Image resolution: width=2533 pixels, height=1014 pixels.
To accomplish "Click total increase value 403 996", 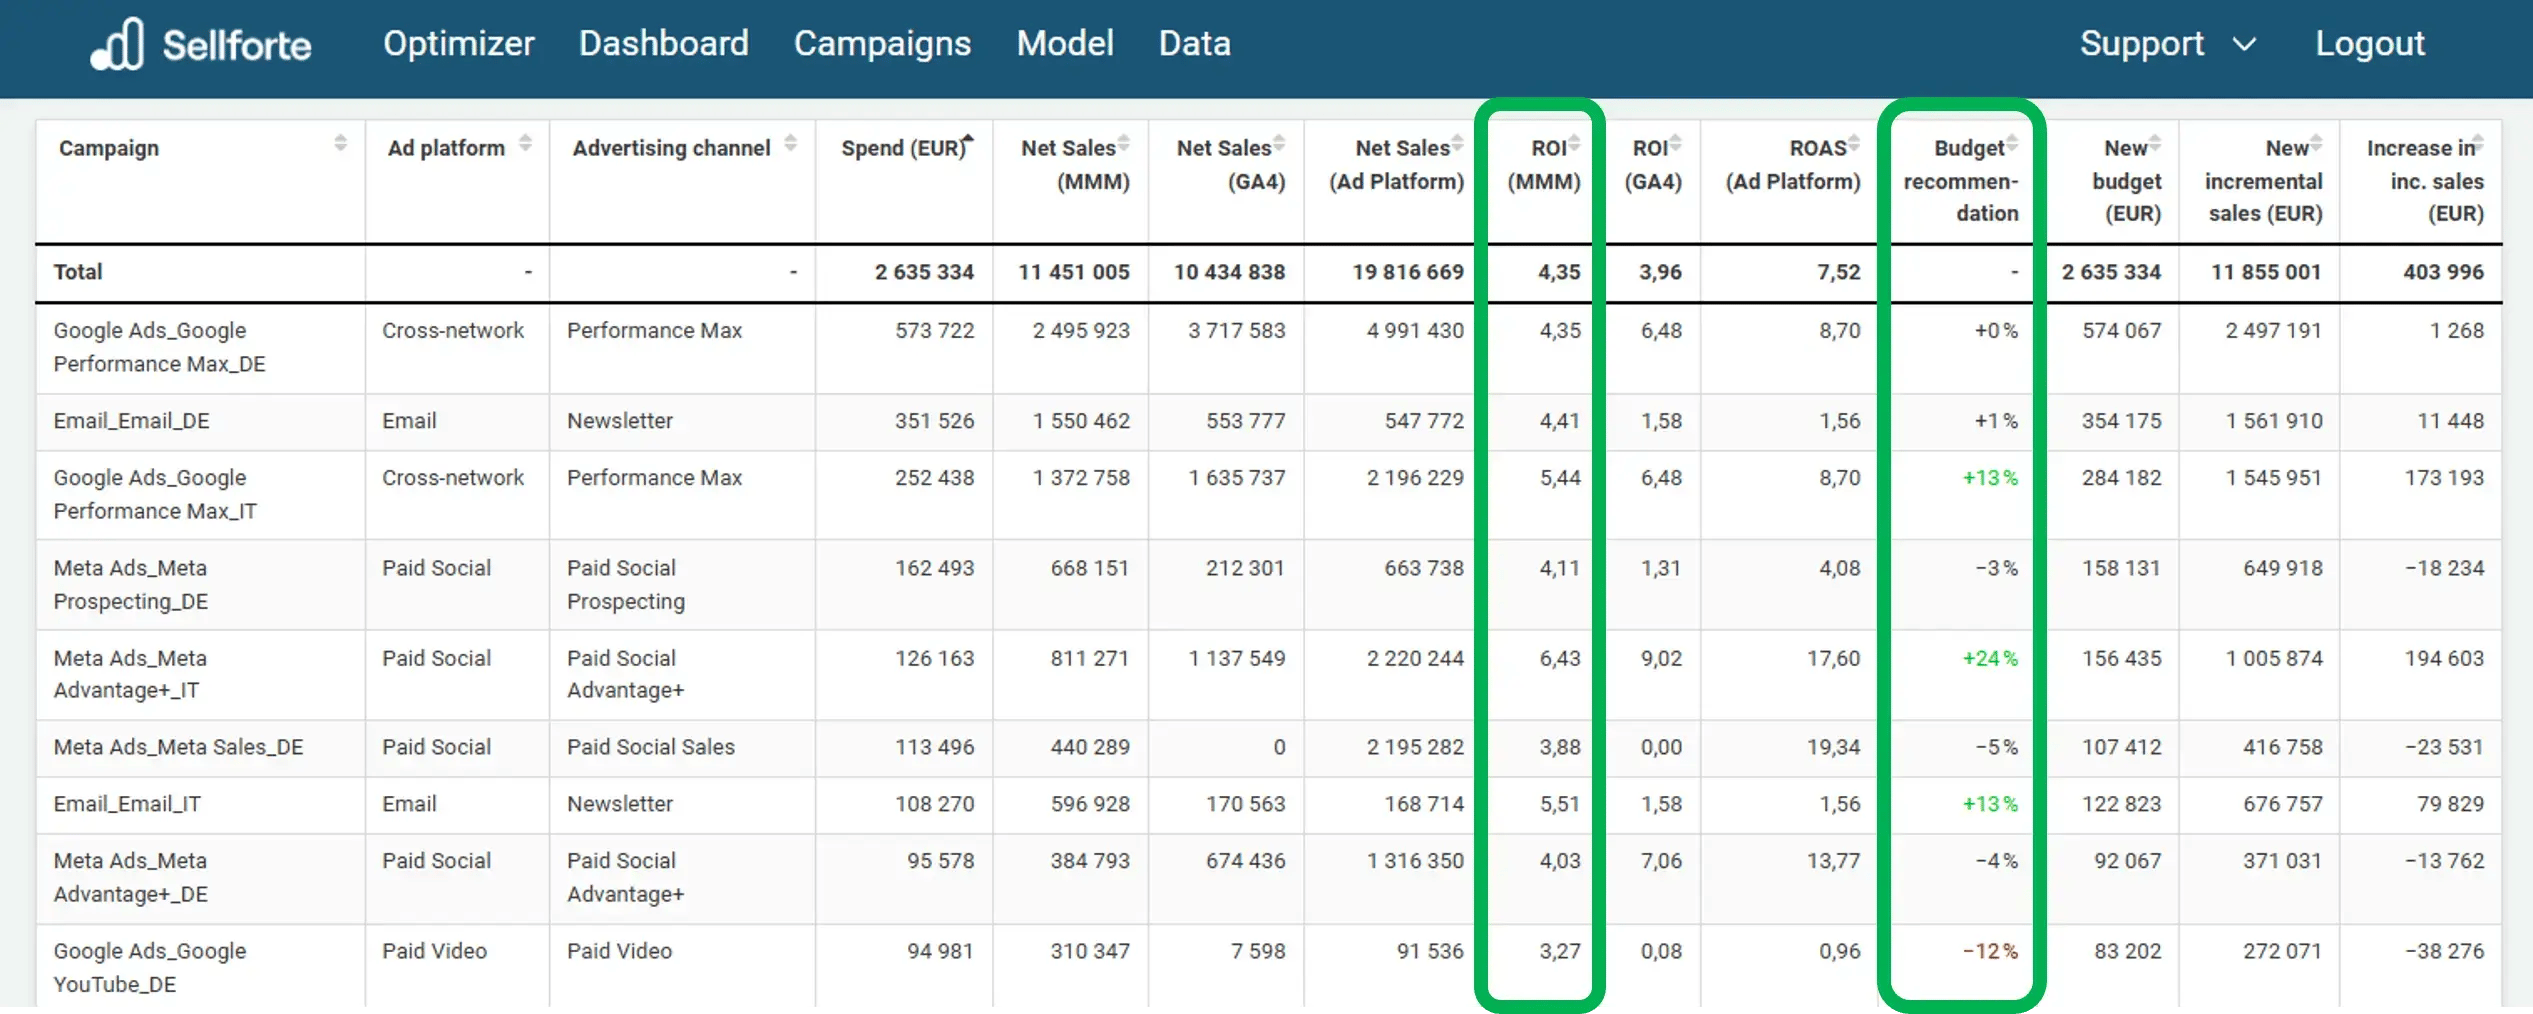I will click(2443, 272).
